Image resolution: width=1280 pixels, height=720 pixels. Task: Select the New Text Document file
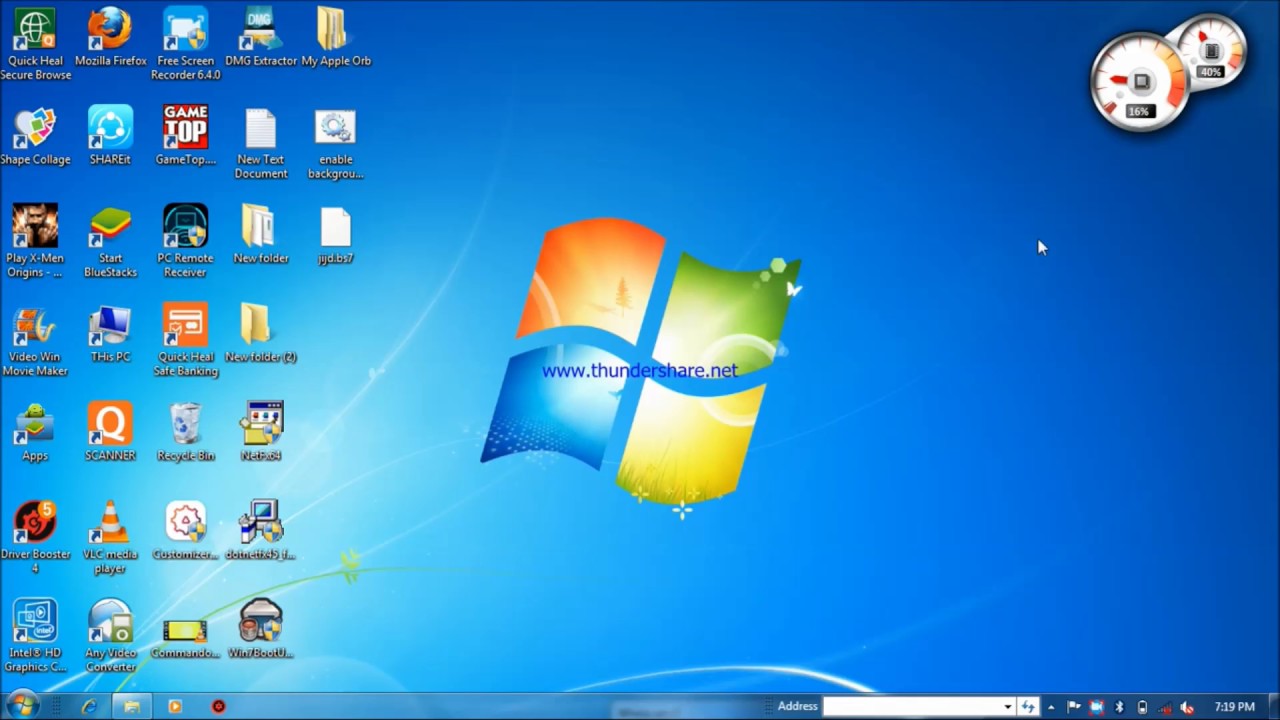pyautogui.click(x=261, y=144)
